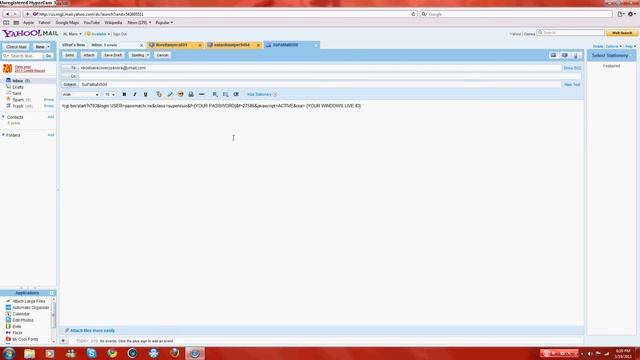The width and height of the screenshot is (640, 360).
Task: Open the Hi, Marc account dropdown
Action: (x=72, y=34)
